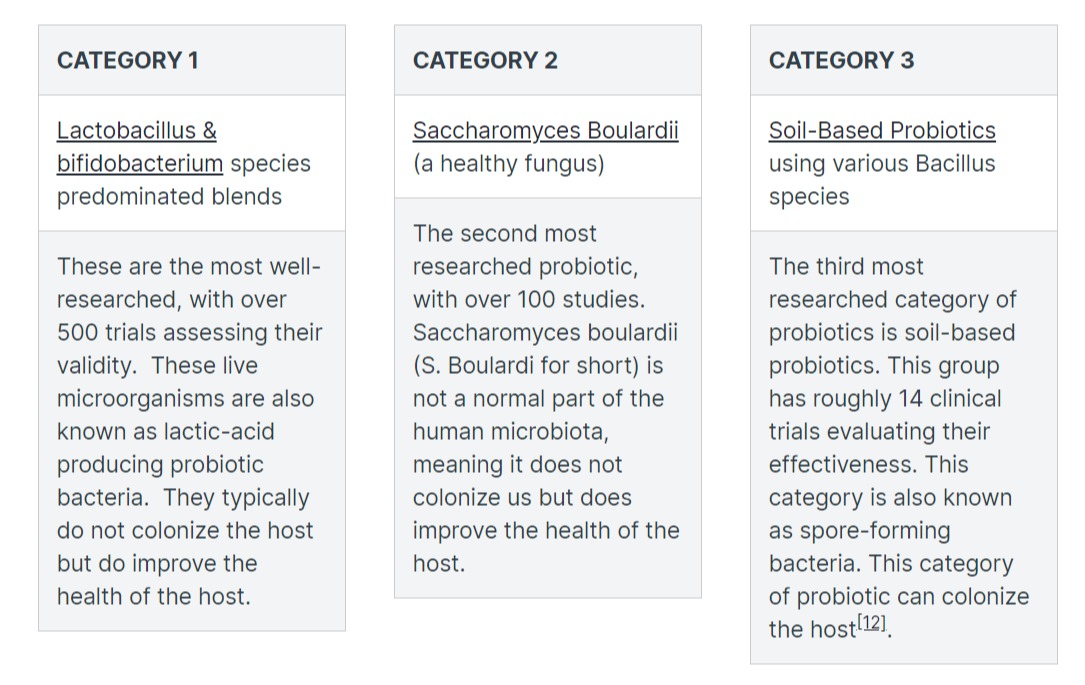Open the Saccharomyces Boulardii link
Screen dimensions: 1085x685
(545, 130)
